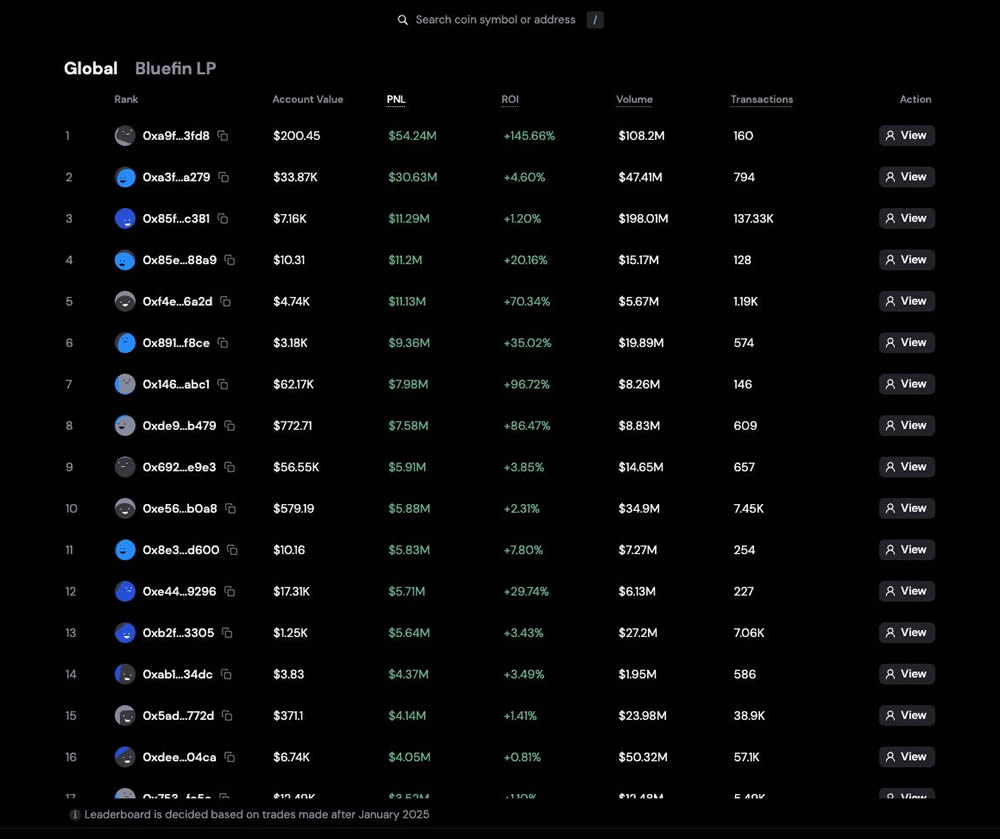This screenshot has height=839, width=1000.
Task: Click info icon beside leaderboard note
Action: pos(75,815)
